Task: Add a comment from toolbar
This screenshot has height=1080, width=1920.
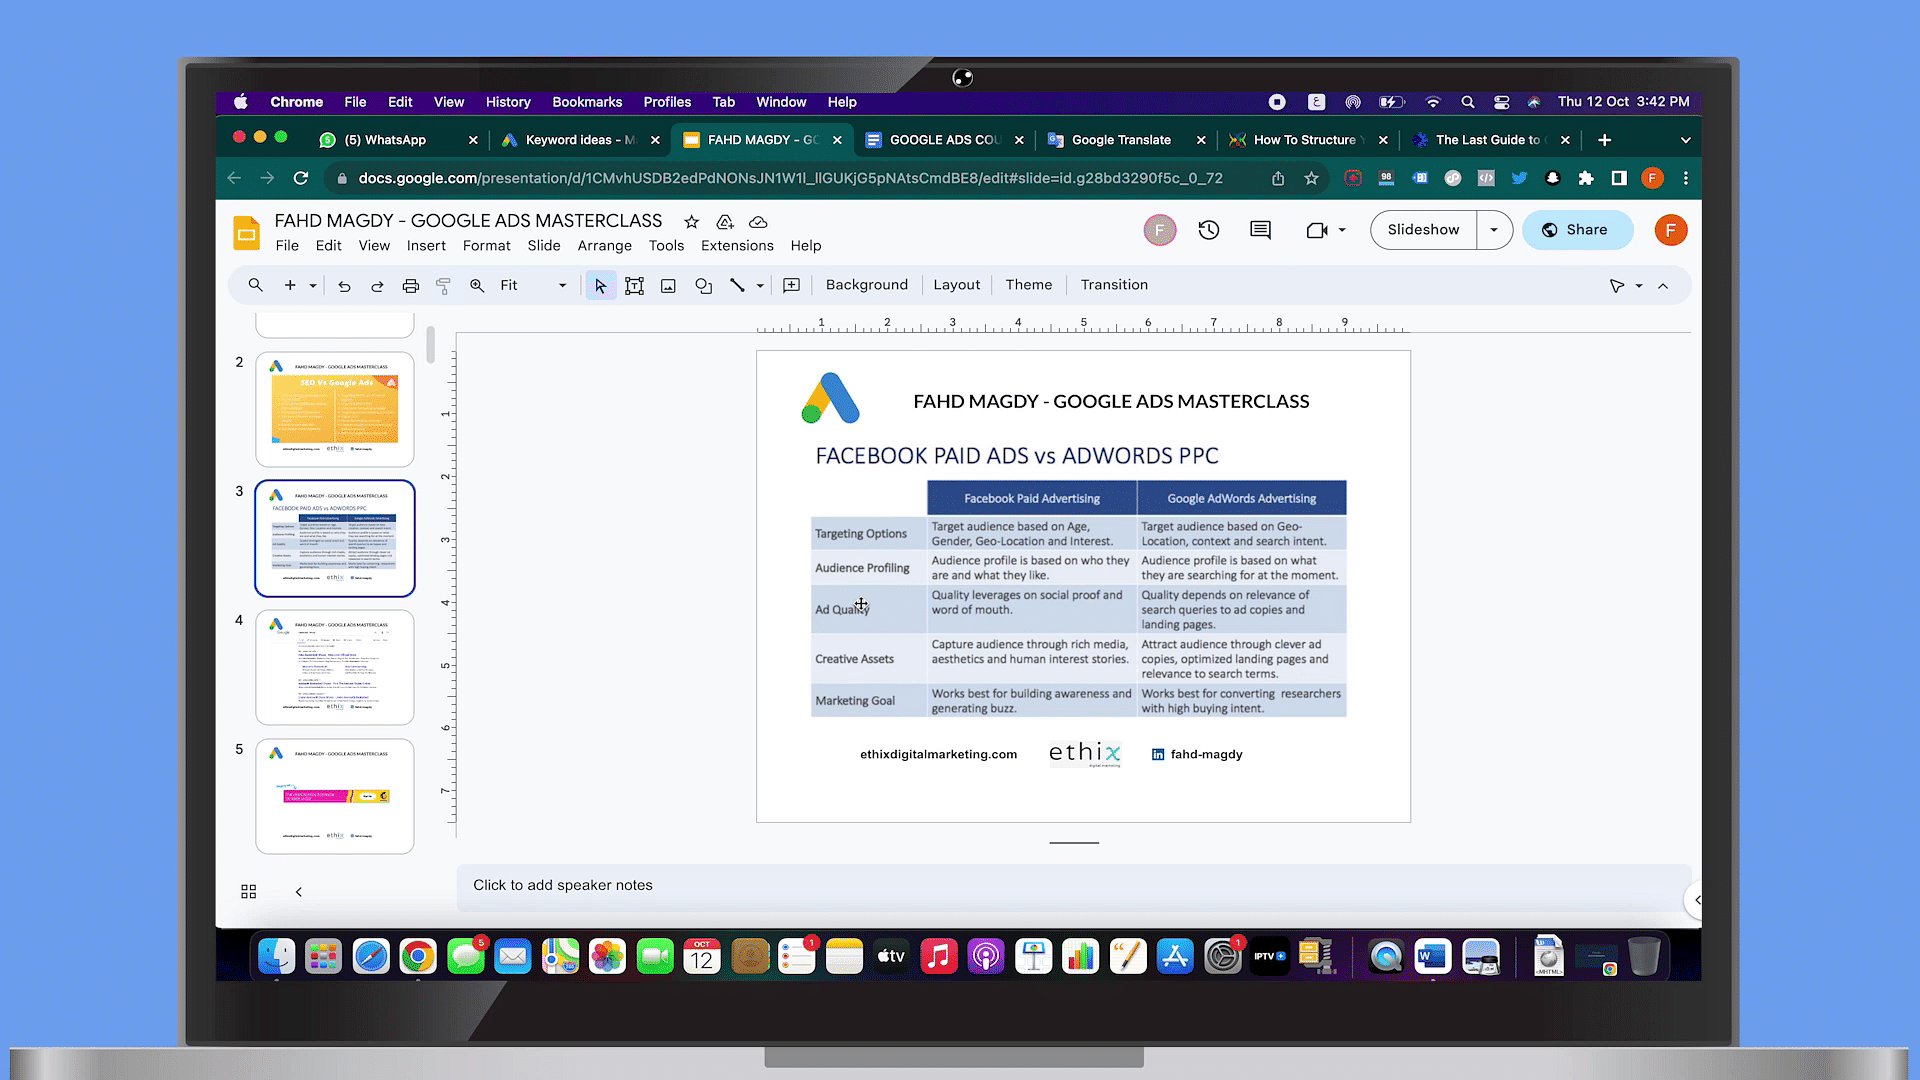Action: coord(791,286)
